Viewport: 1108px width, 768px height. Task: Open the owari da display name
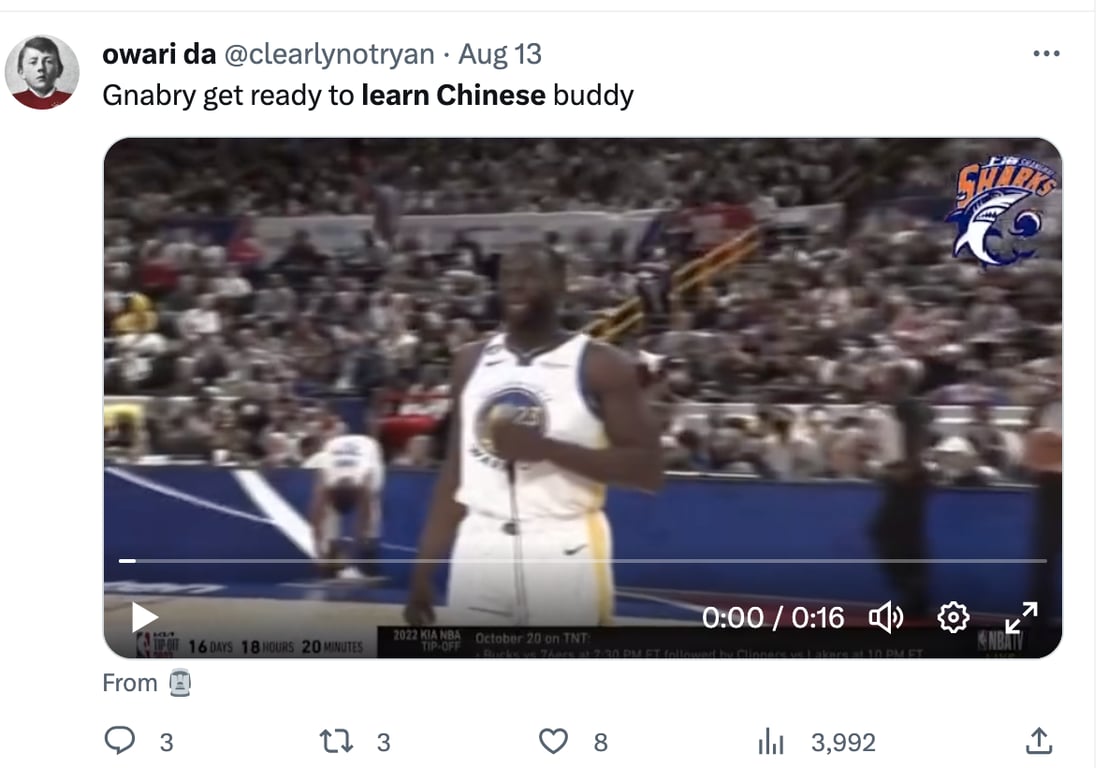click(159, 54)
